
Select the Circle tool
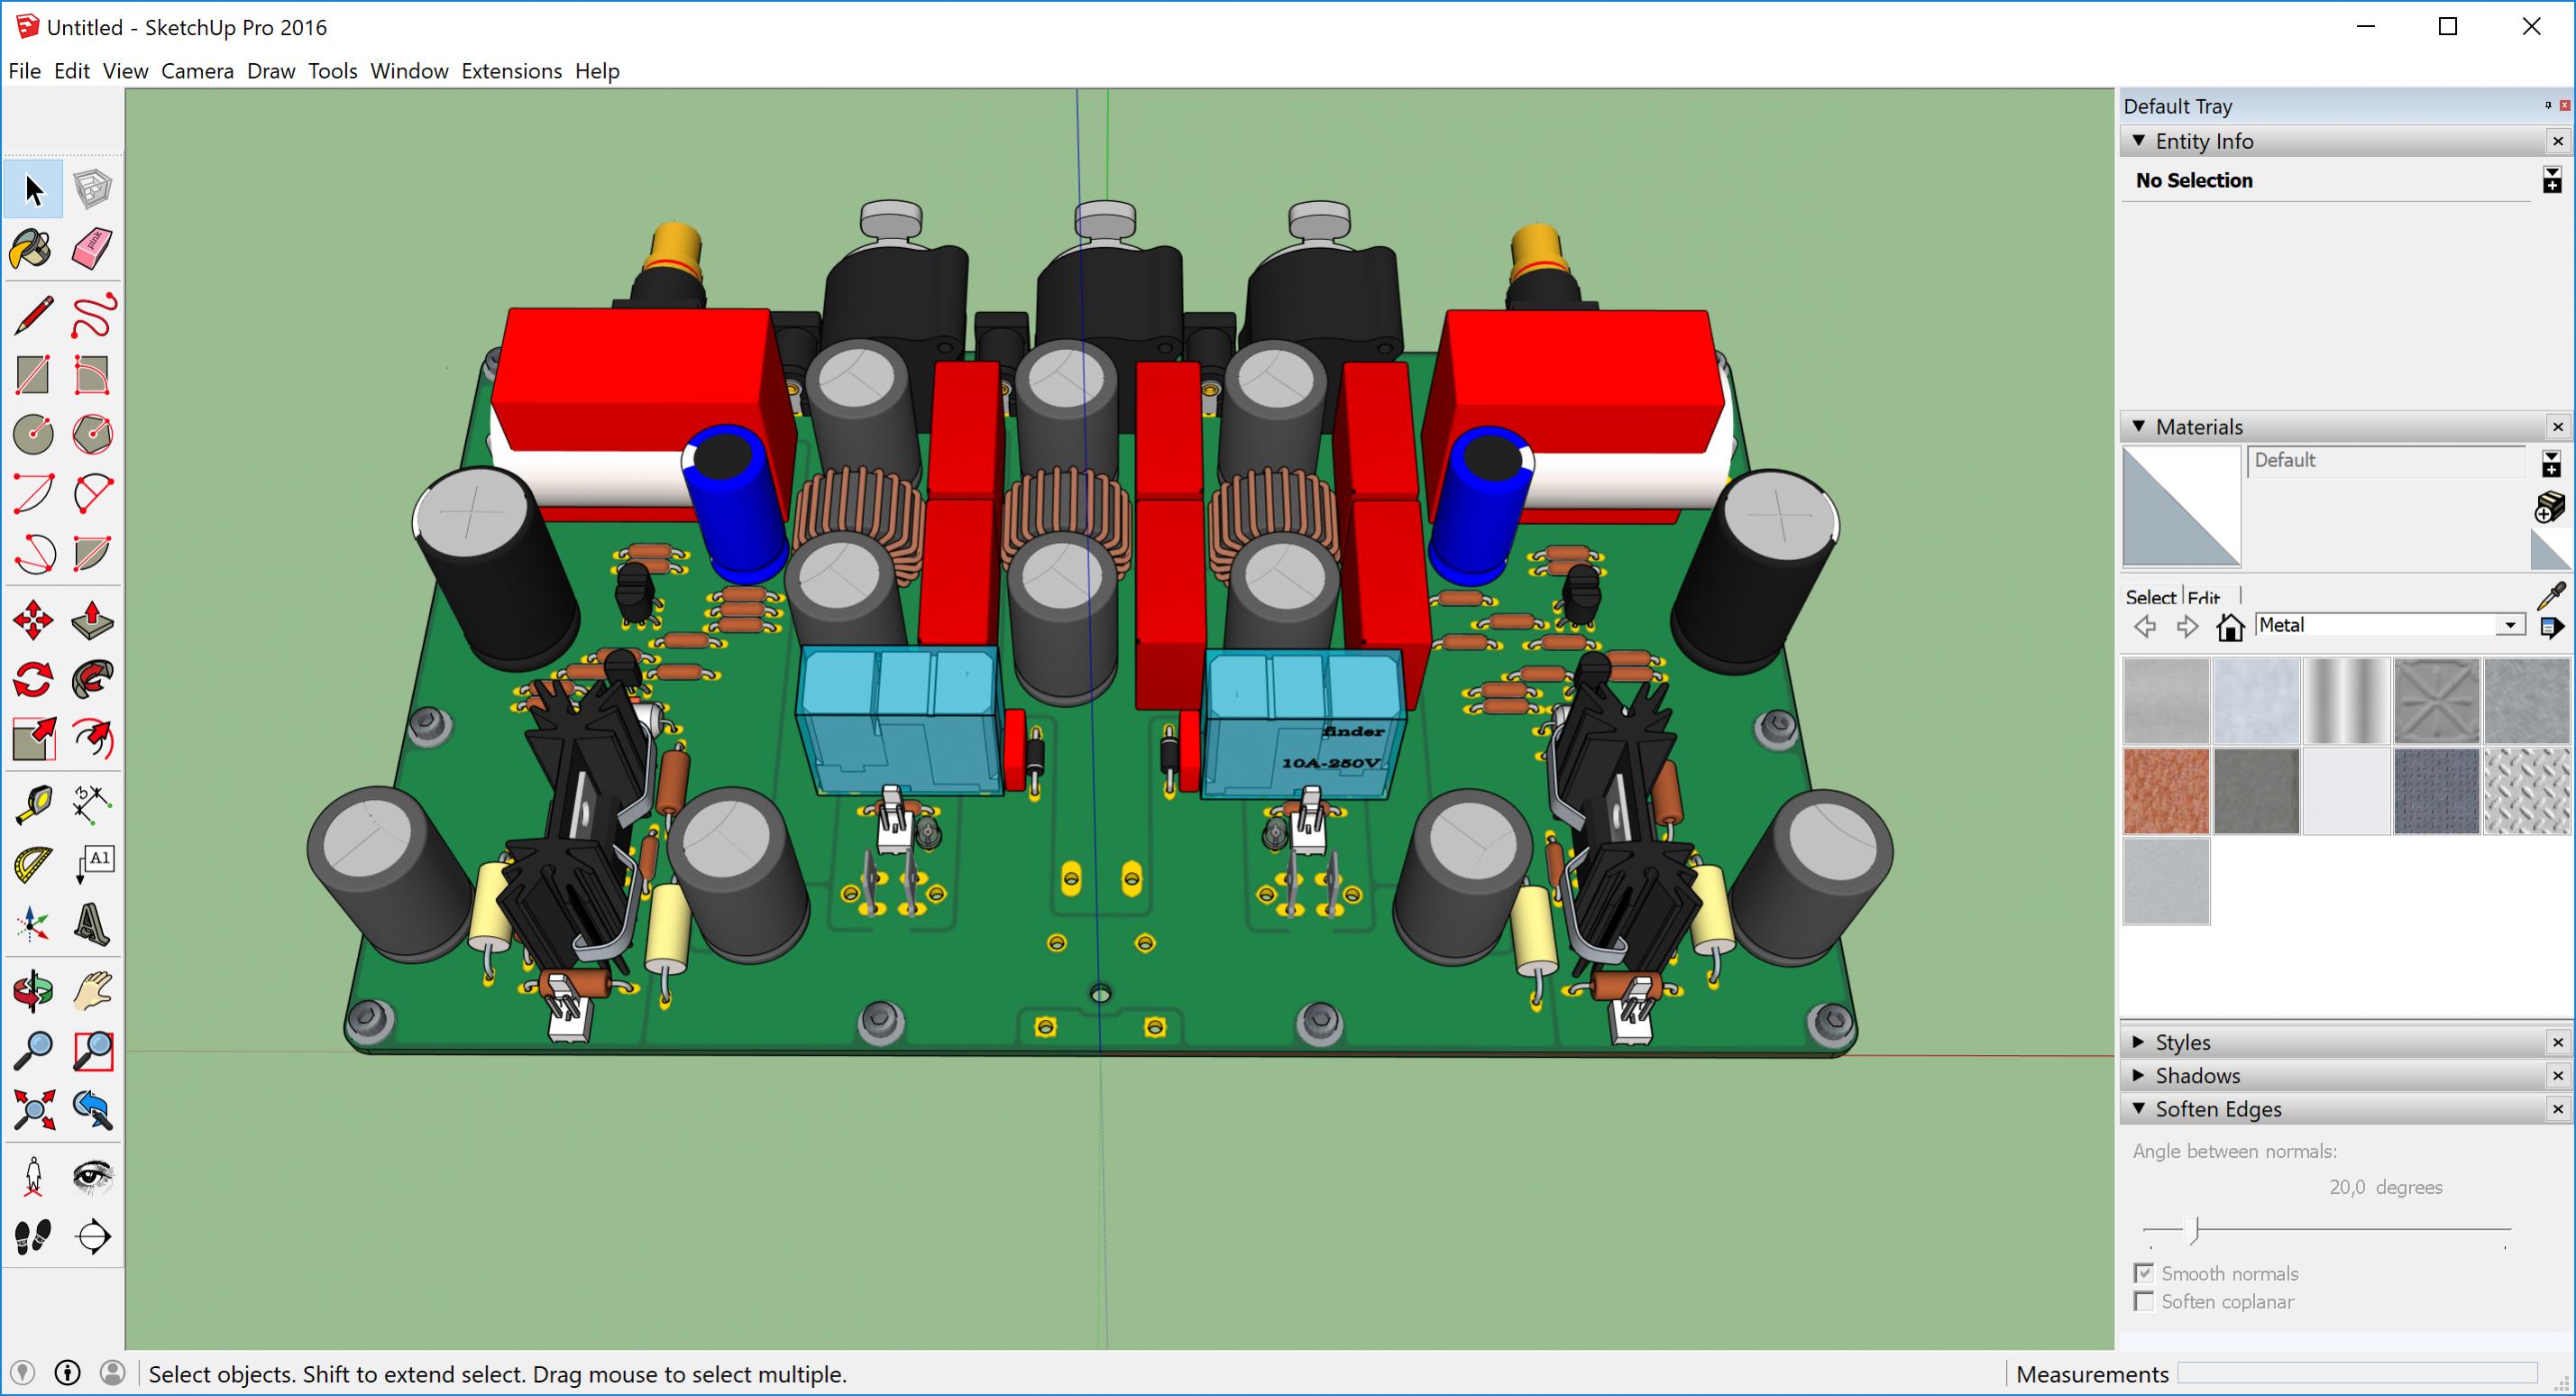pos(33,434)
